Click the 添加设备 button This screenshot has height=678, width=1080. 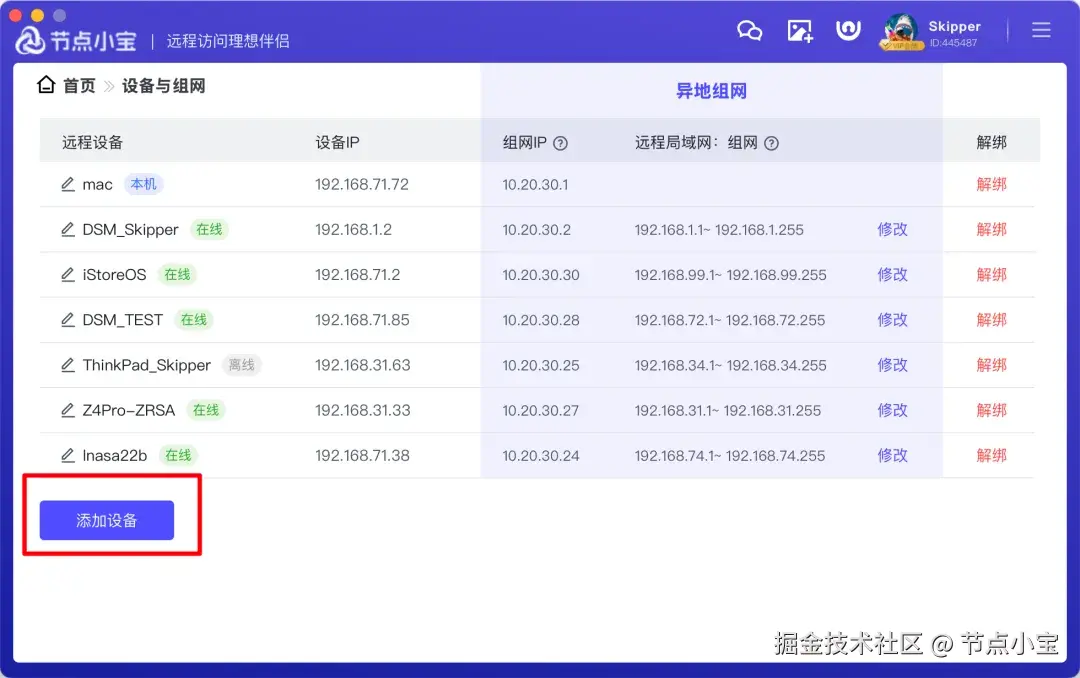pos(105,520)
